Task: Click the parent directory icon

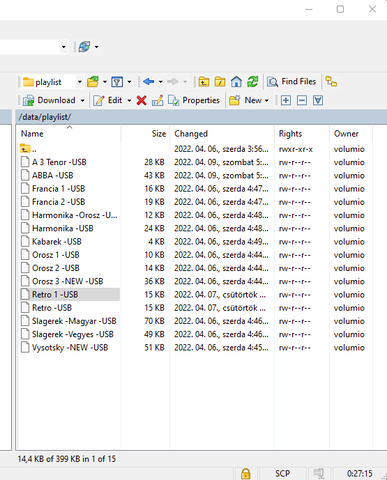Action: click(204, 82)
